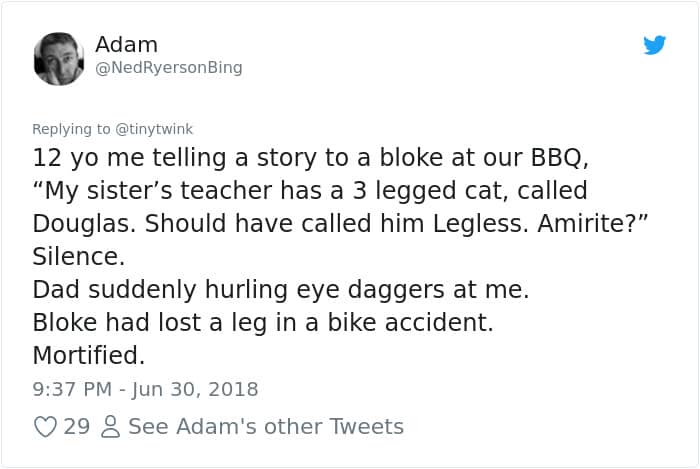Click the word "Mortified."
The height and width of the screenshot is (469, 700).
(x=89, y=355)
